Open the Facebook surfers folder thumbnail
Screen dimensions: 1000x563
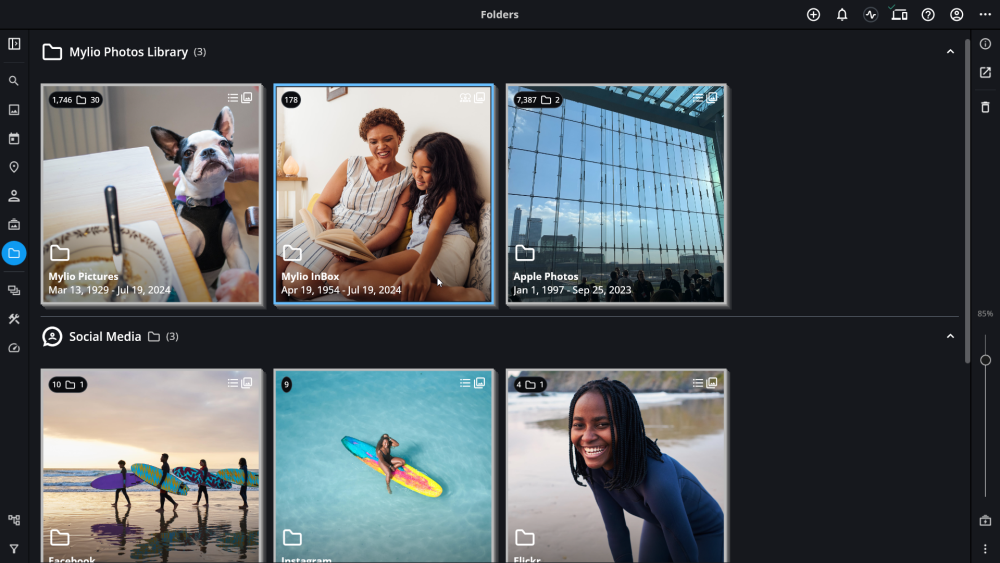coord(152,466)
